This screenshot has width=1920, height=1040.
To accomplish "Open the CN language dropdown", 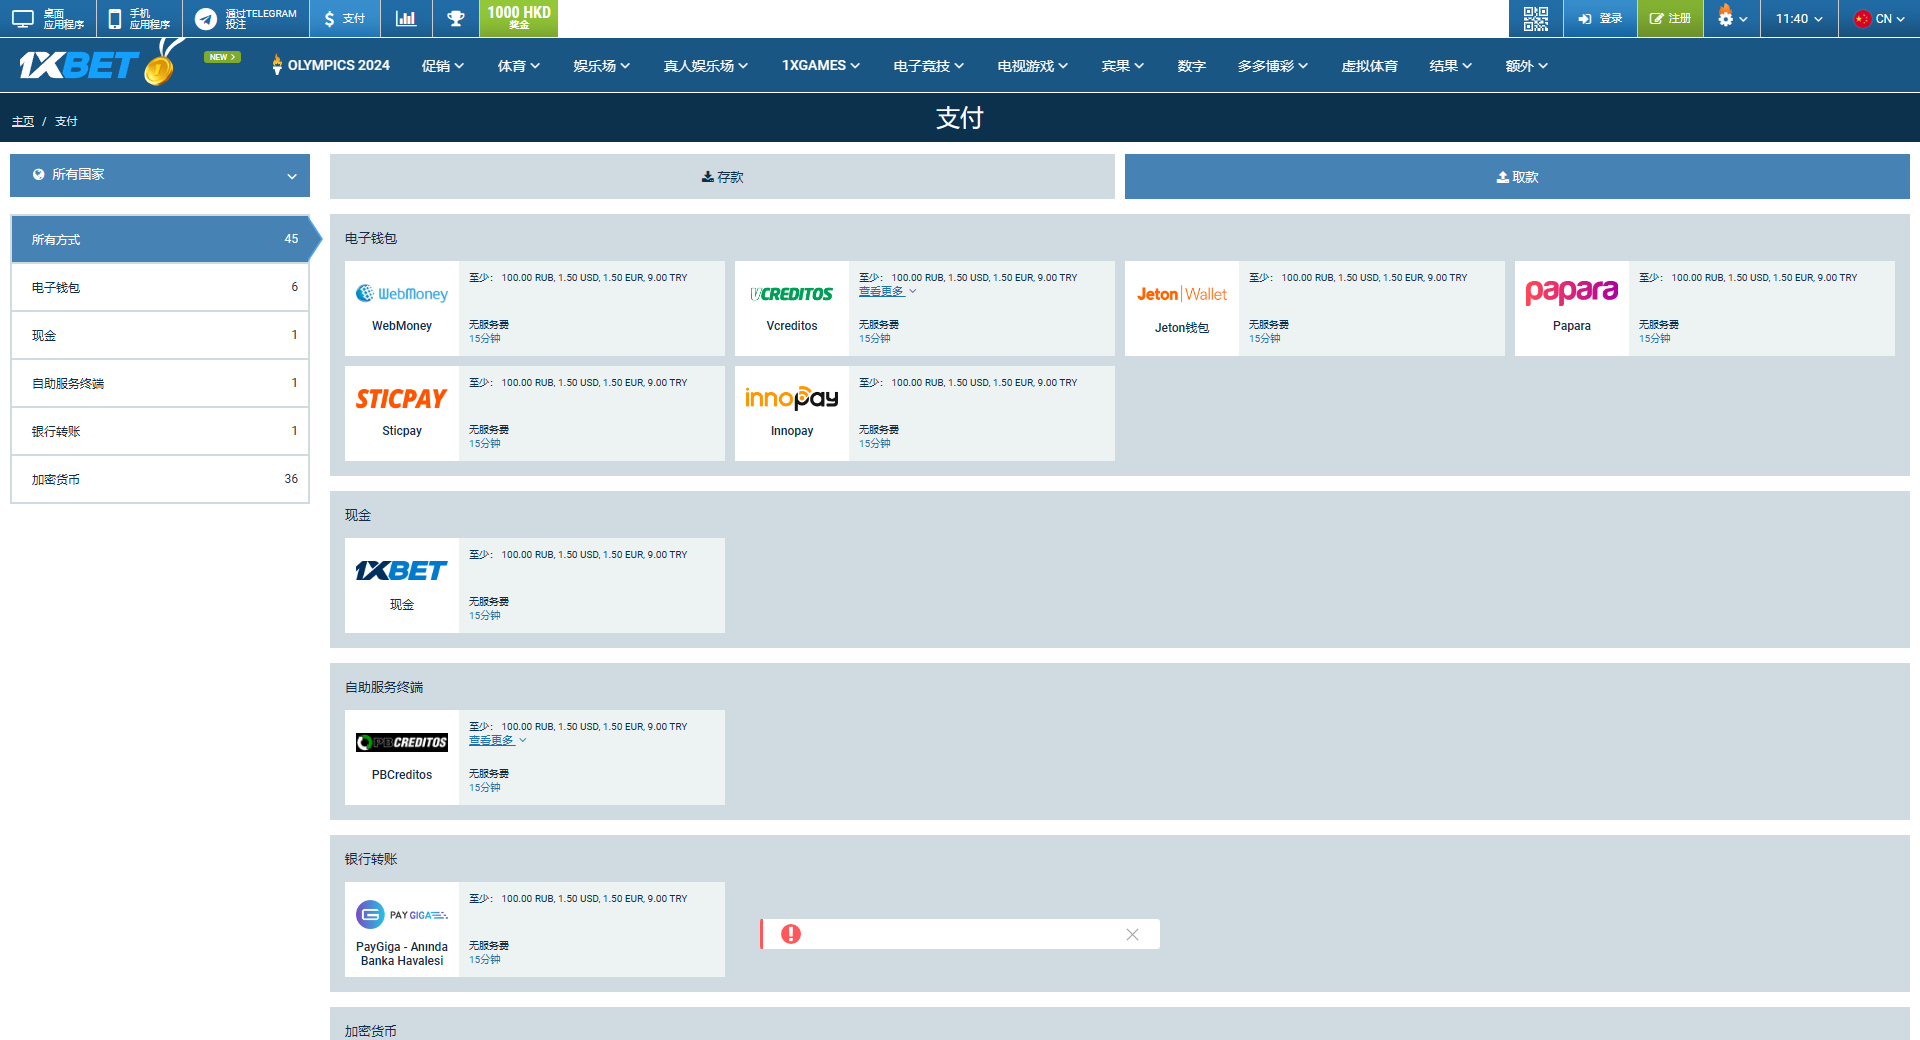I will pyautogui.click(x=1879, y=19).
